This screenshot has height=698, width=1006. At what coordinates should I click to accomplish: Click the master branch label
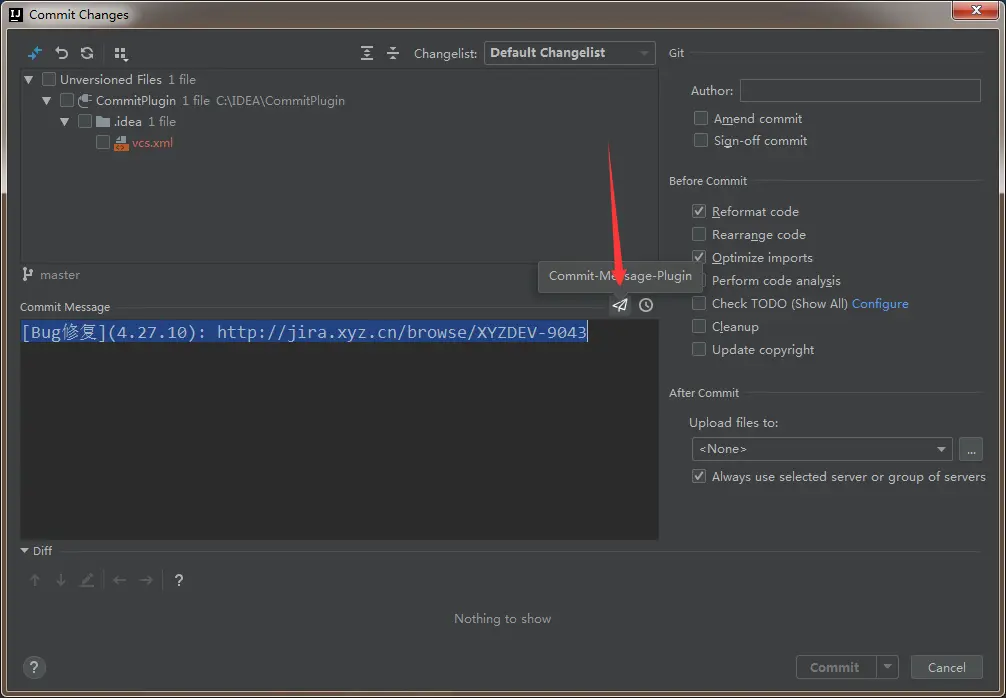pos(60,275)
